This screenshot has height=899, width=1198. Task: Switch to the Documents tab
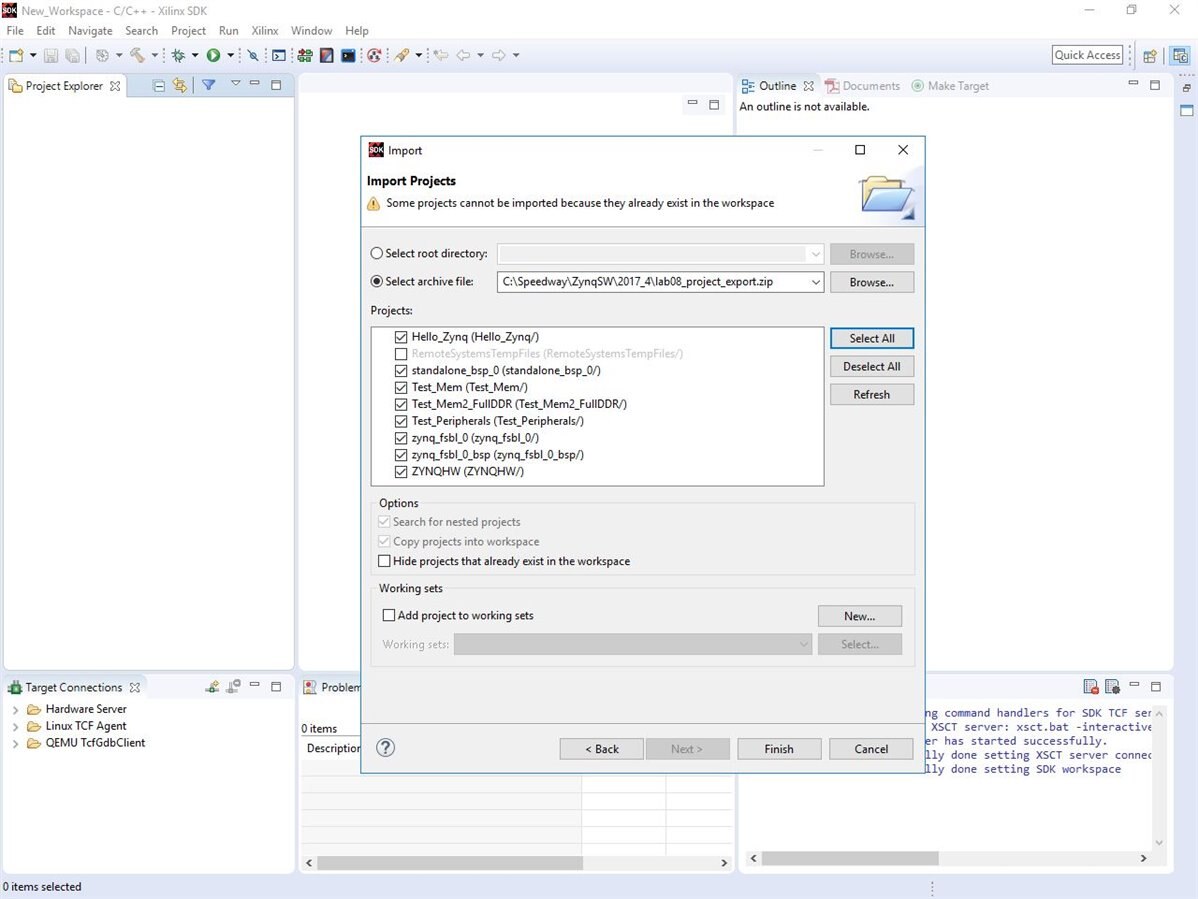tap(863, 86)
